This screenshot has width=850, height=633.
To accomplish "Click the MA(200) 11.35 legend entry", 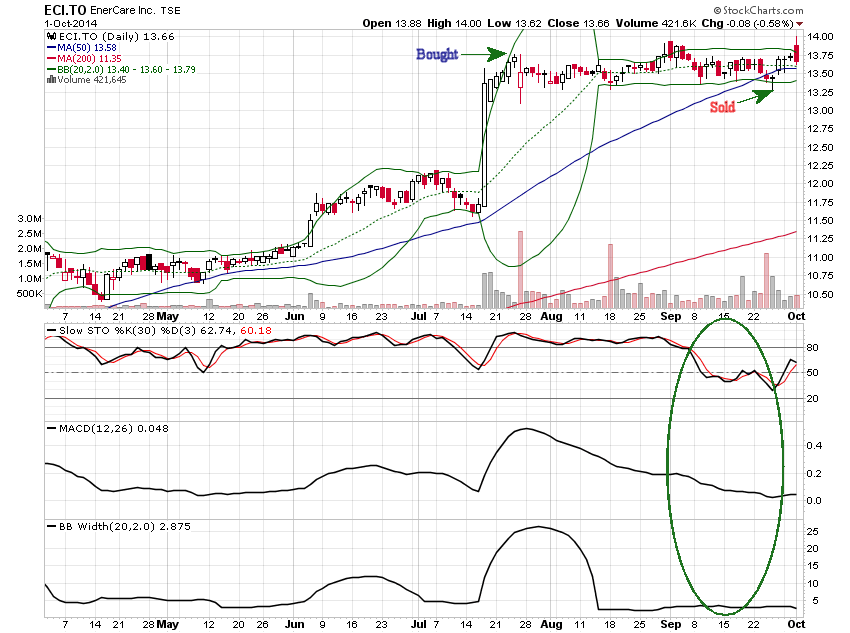I will coord(85,59).
